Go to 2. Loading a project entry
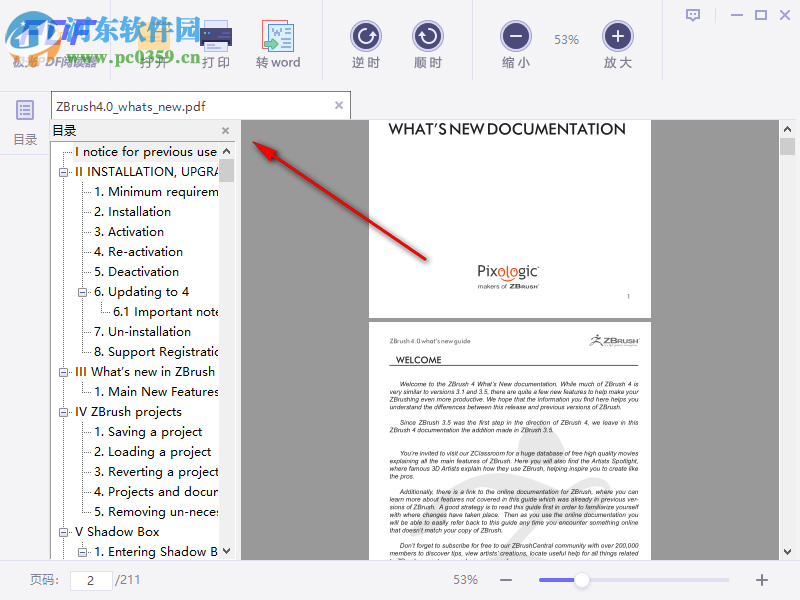This screenshot has height=600, width=800. 153,452
